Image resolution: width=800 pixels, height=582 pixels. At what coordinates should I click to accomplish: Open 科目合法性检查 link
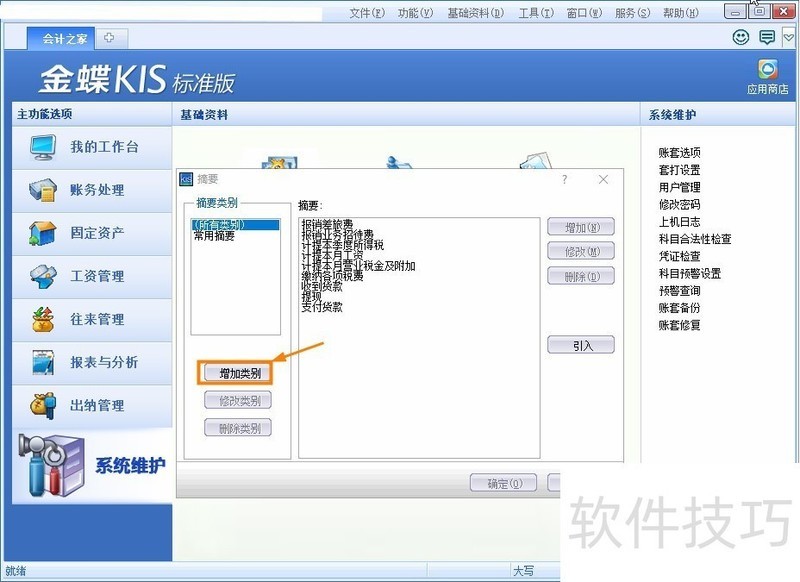click(695, 239)
